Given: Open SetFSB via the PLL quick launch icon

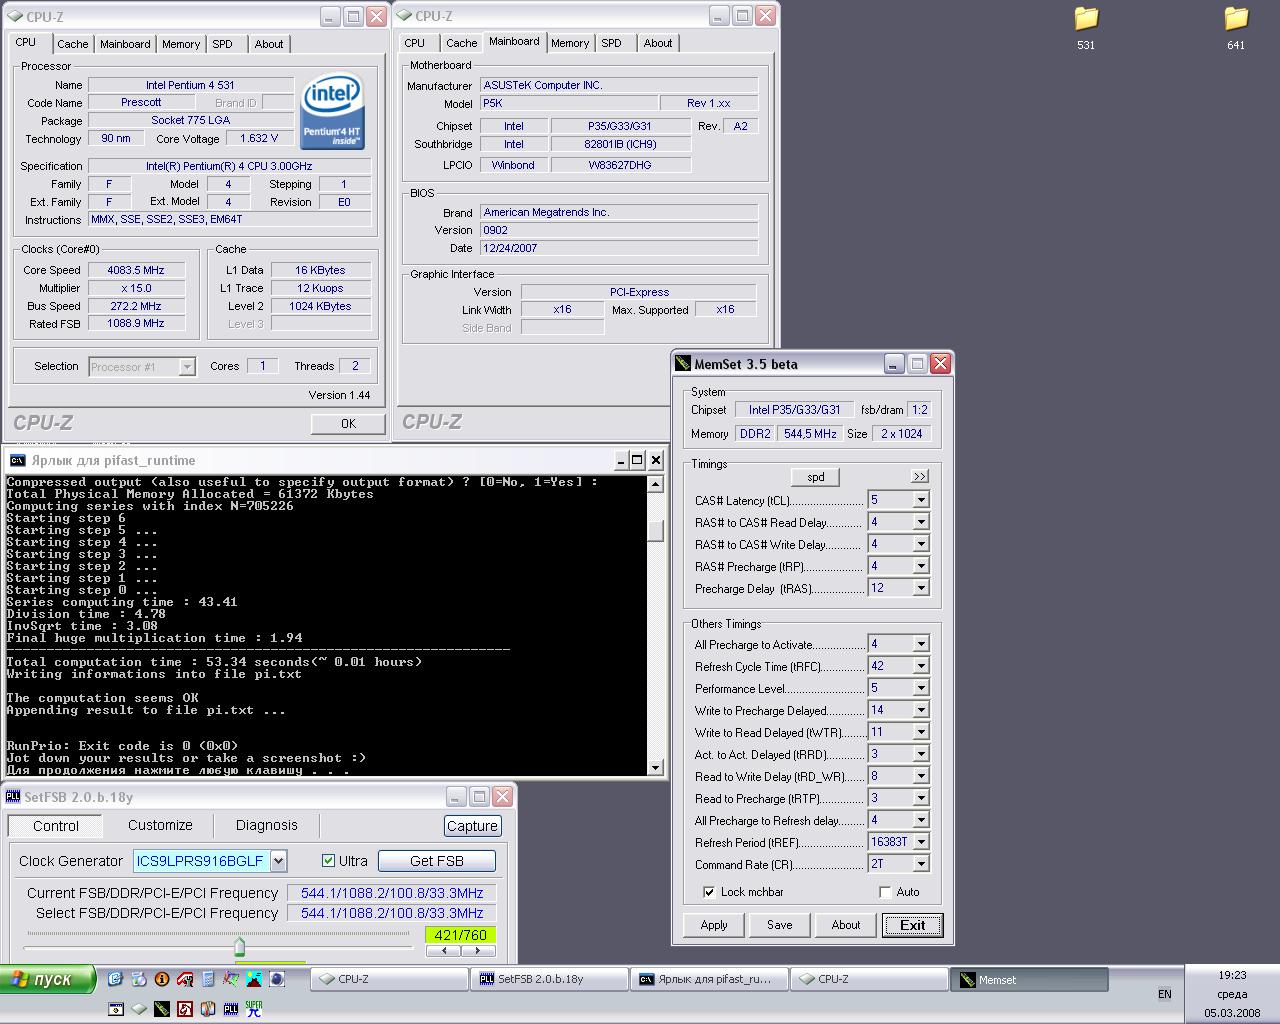Looking at the screenshot, I should coord(231,1009).
